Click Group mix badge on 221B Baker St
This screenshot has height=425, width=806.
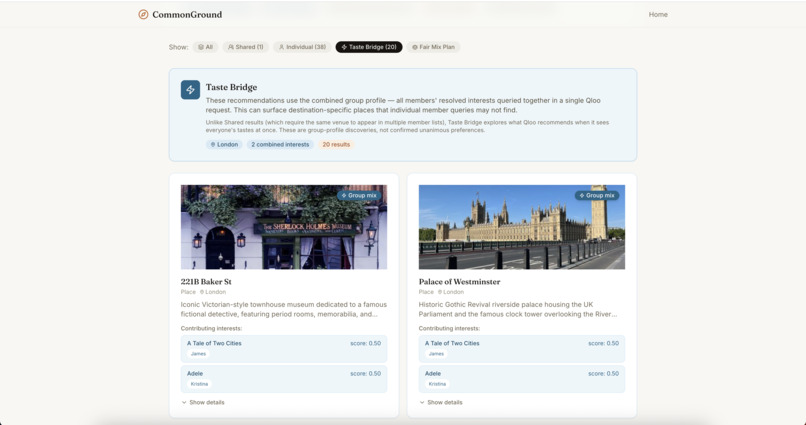click(x=359, y=195)
